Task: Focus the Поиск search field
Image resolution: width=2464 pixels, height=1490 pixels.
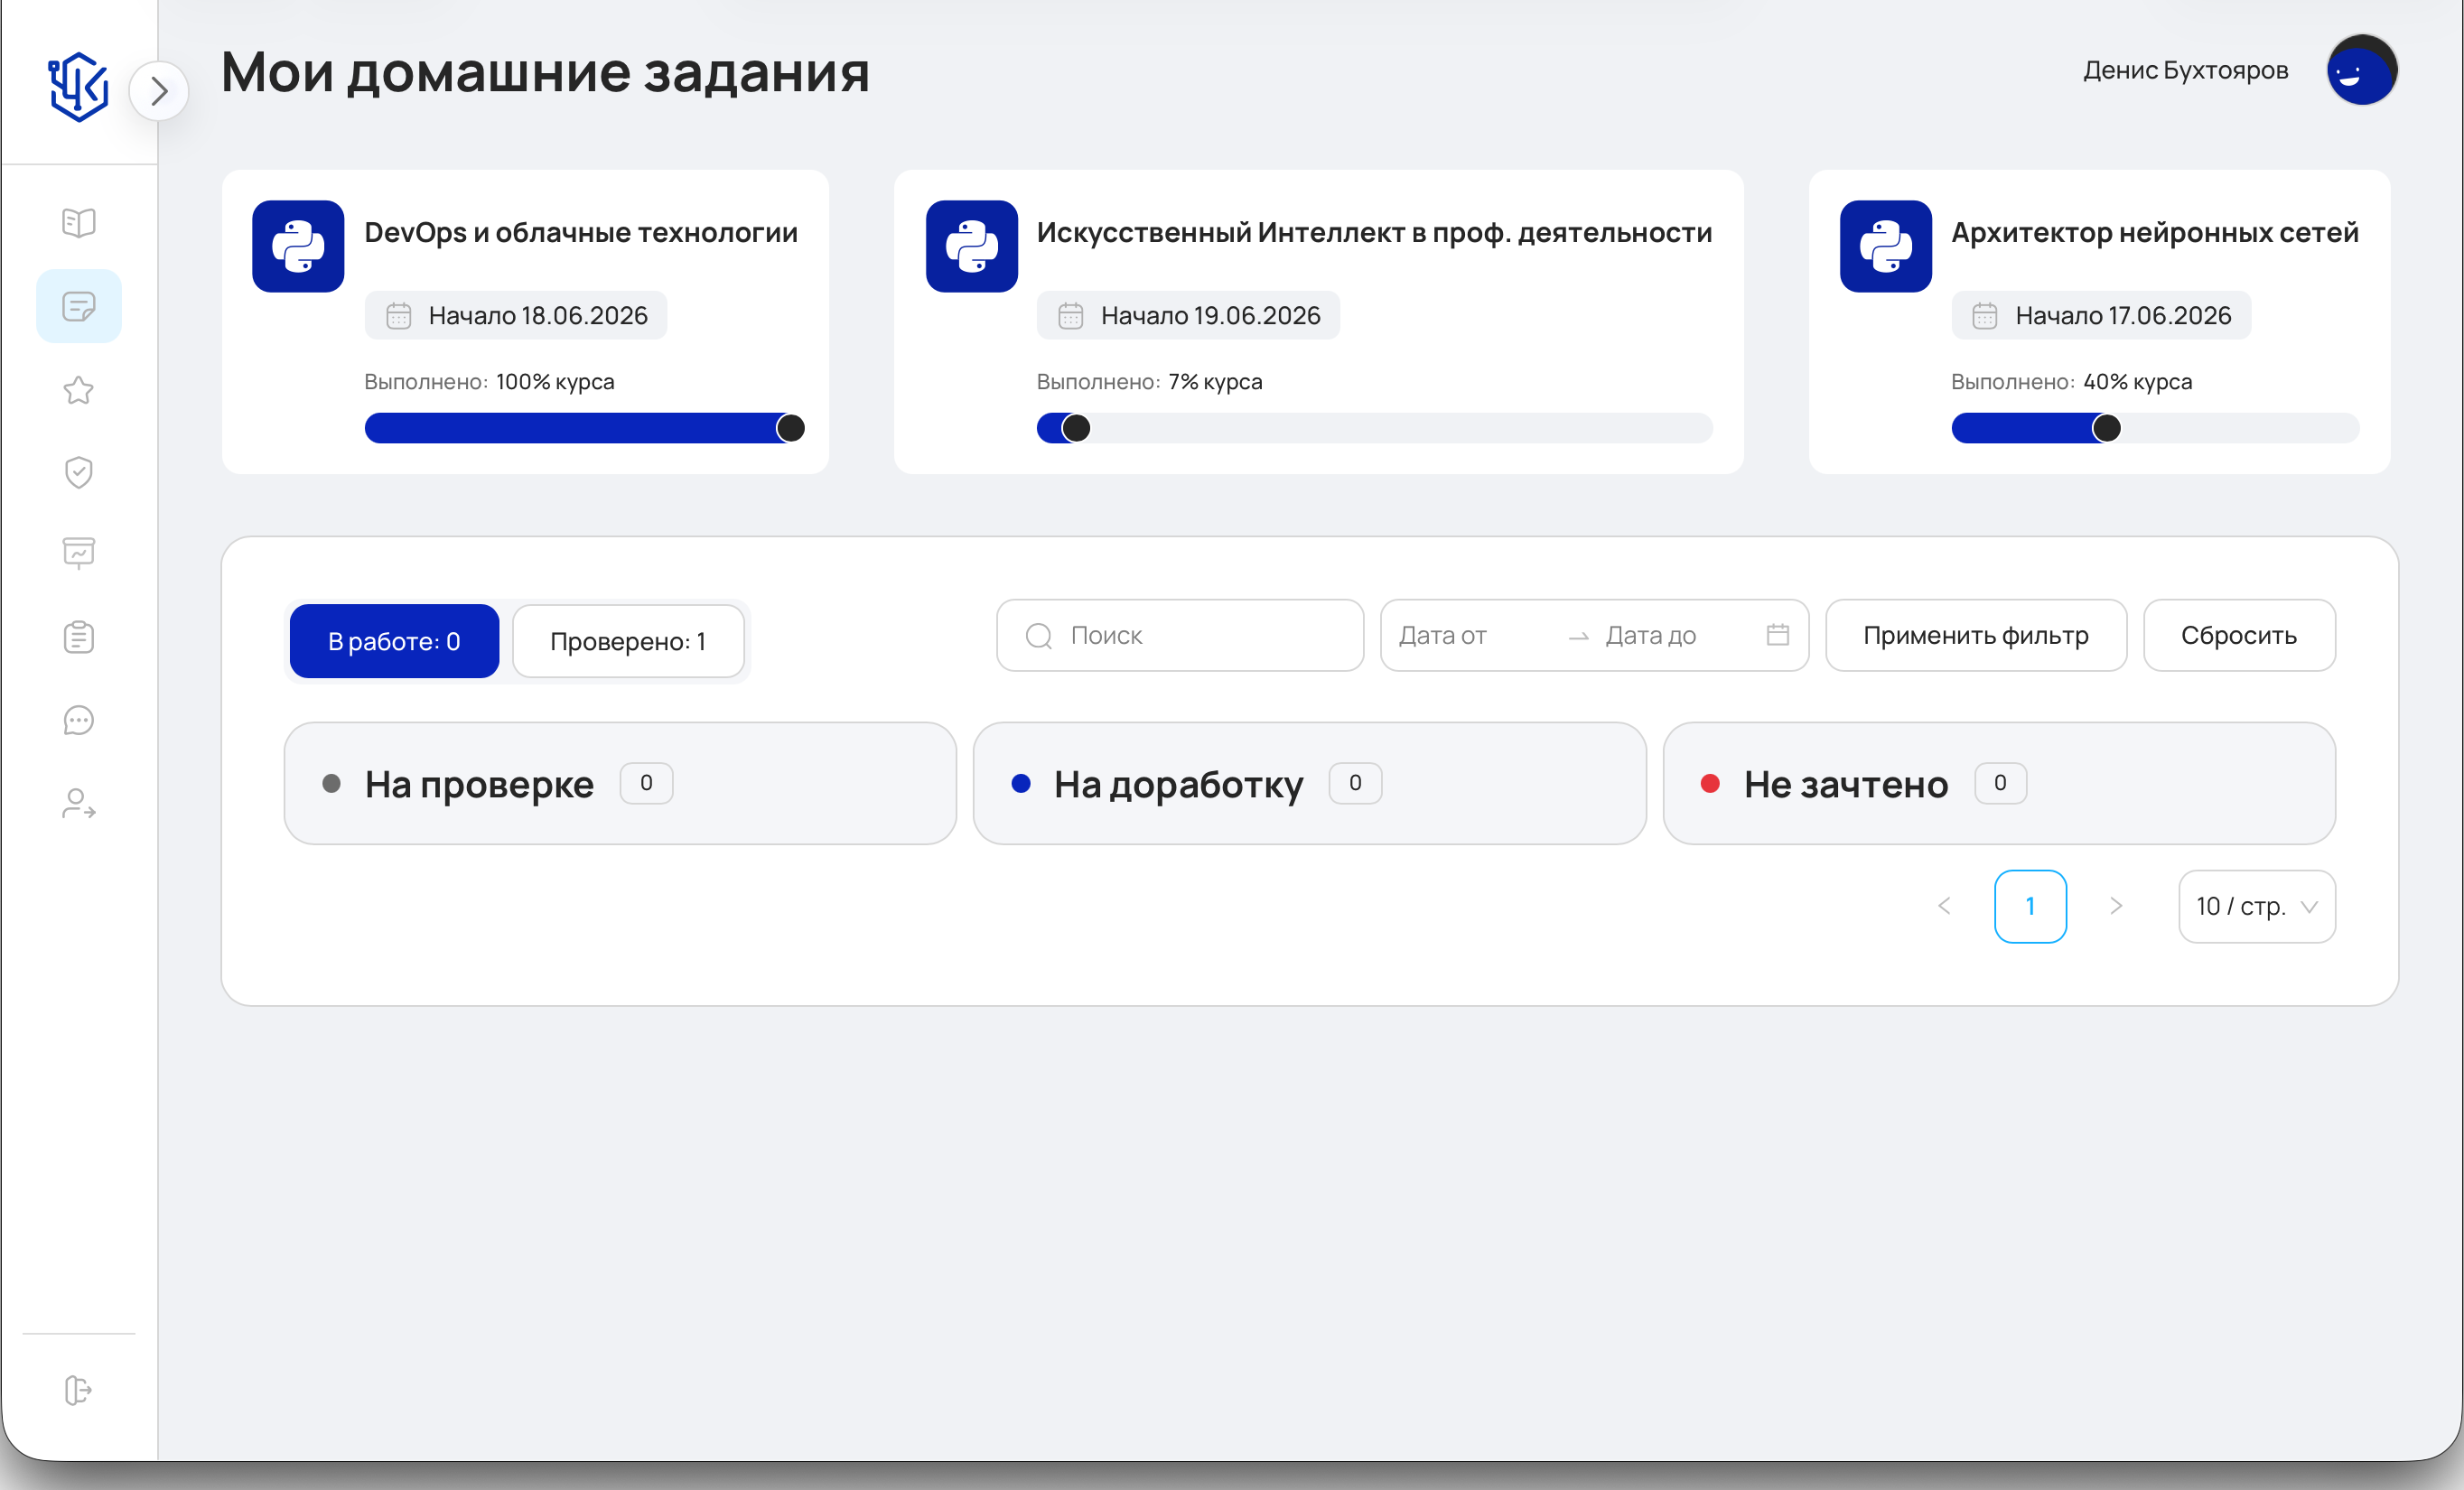Action: pos(1180,635)
